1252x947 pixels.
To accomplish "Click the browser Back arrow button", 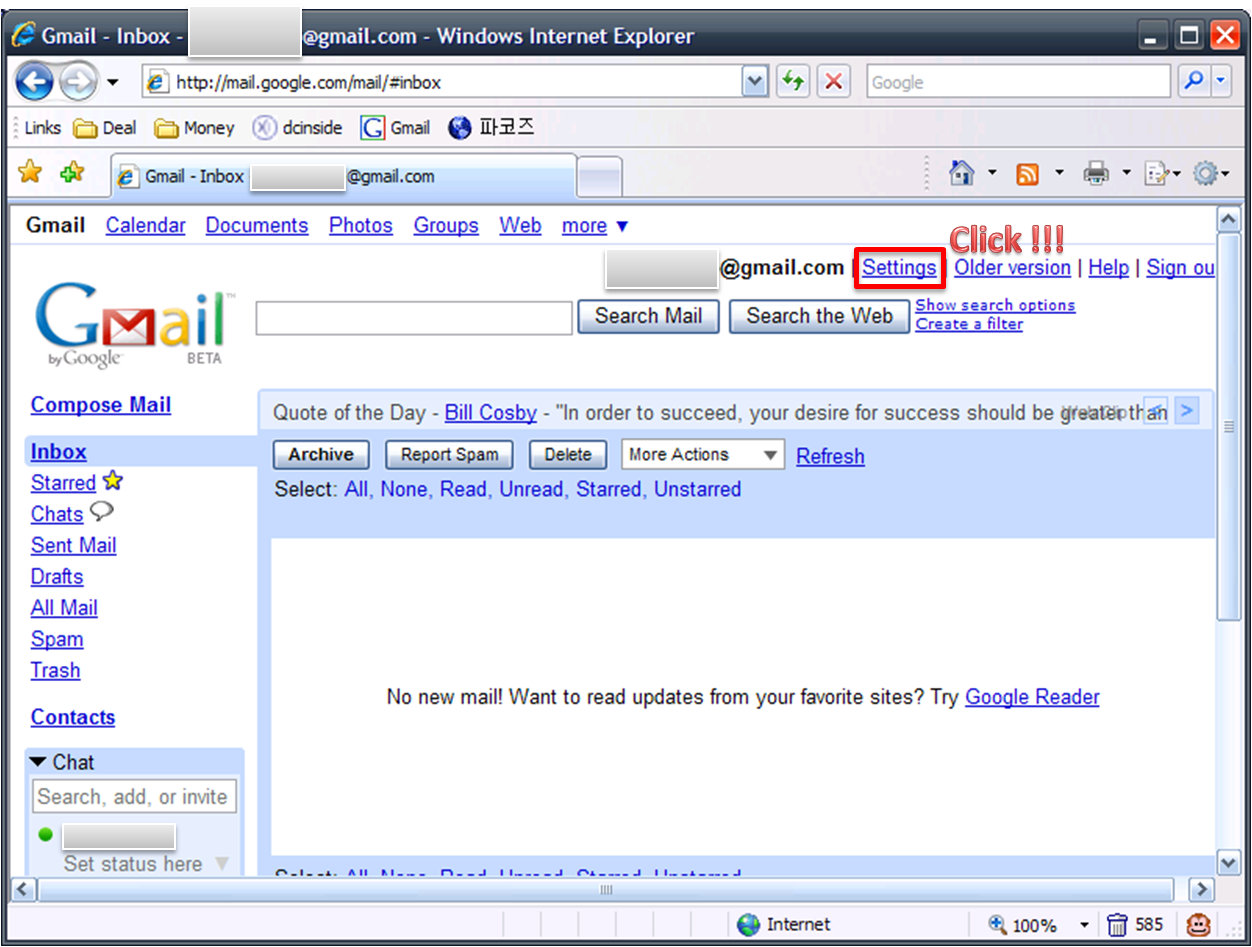I will (x=35, y=82).
